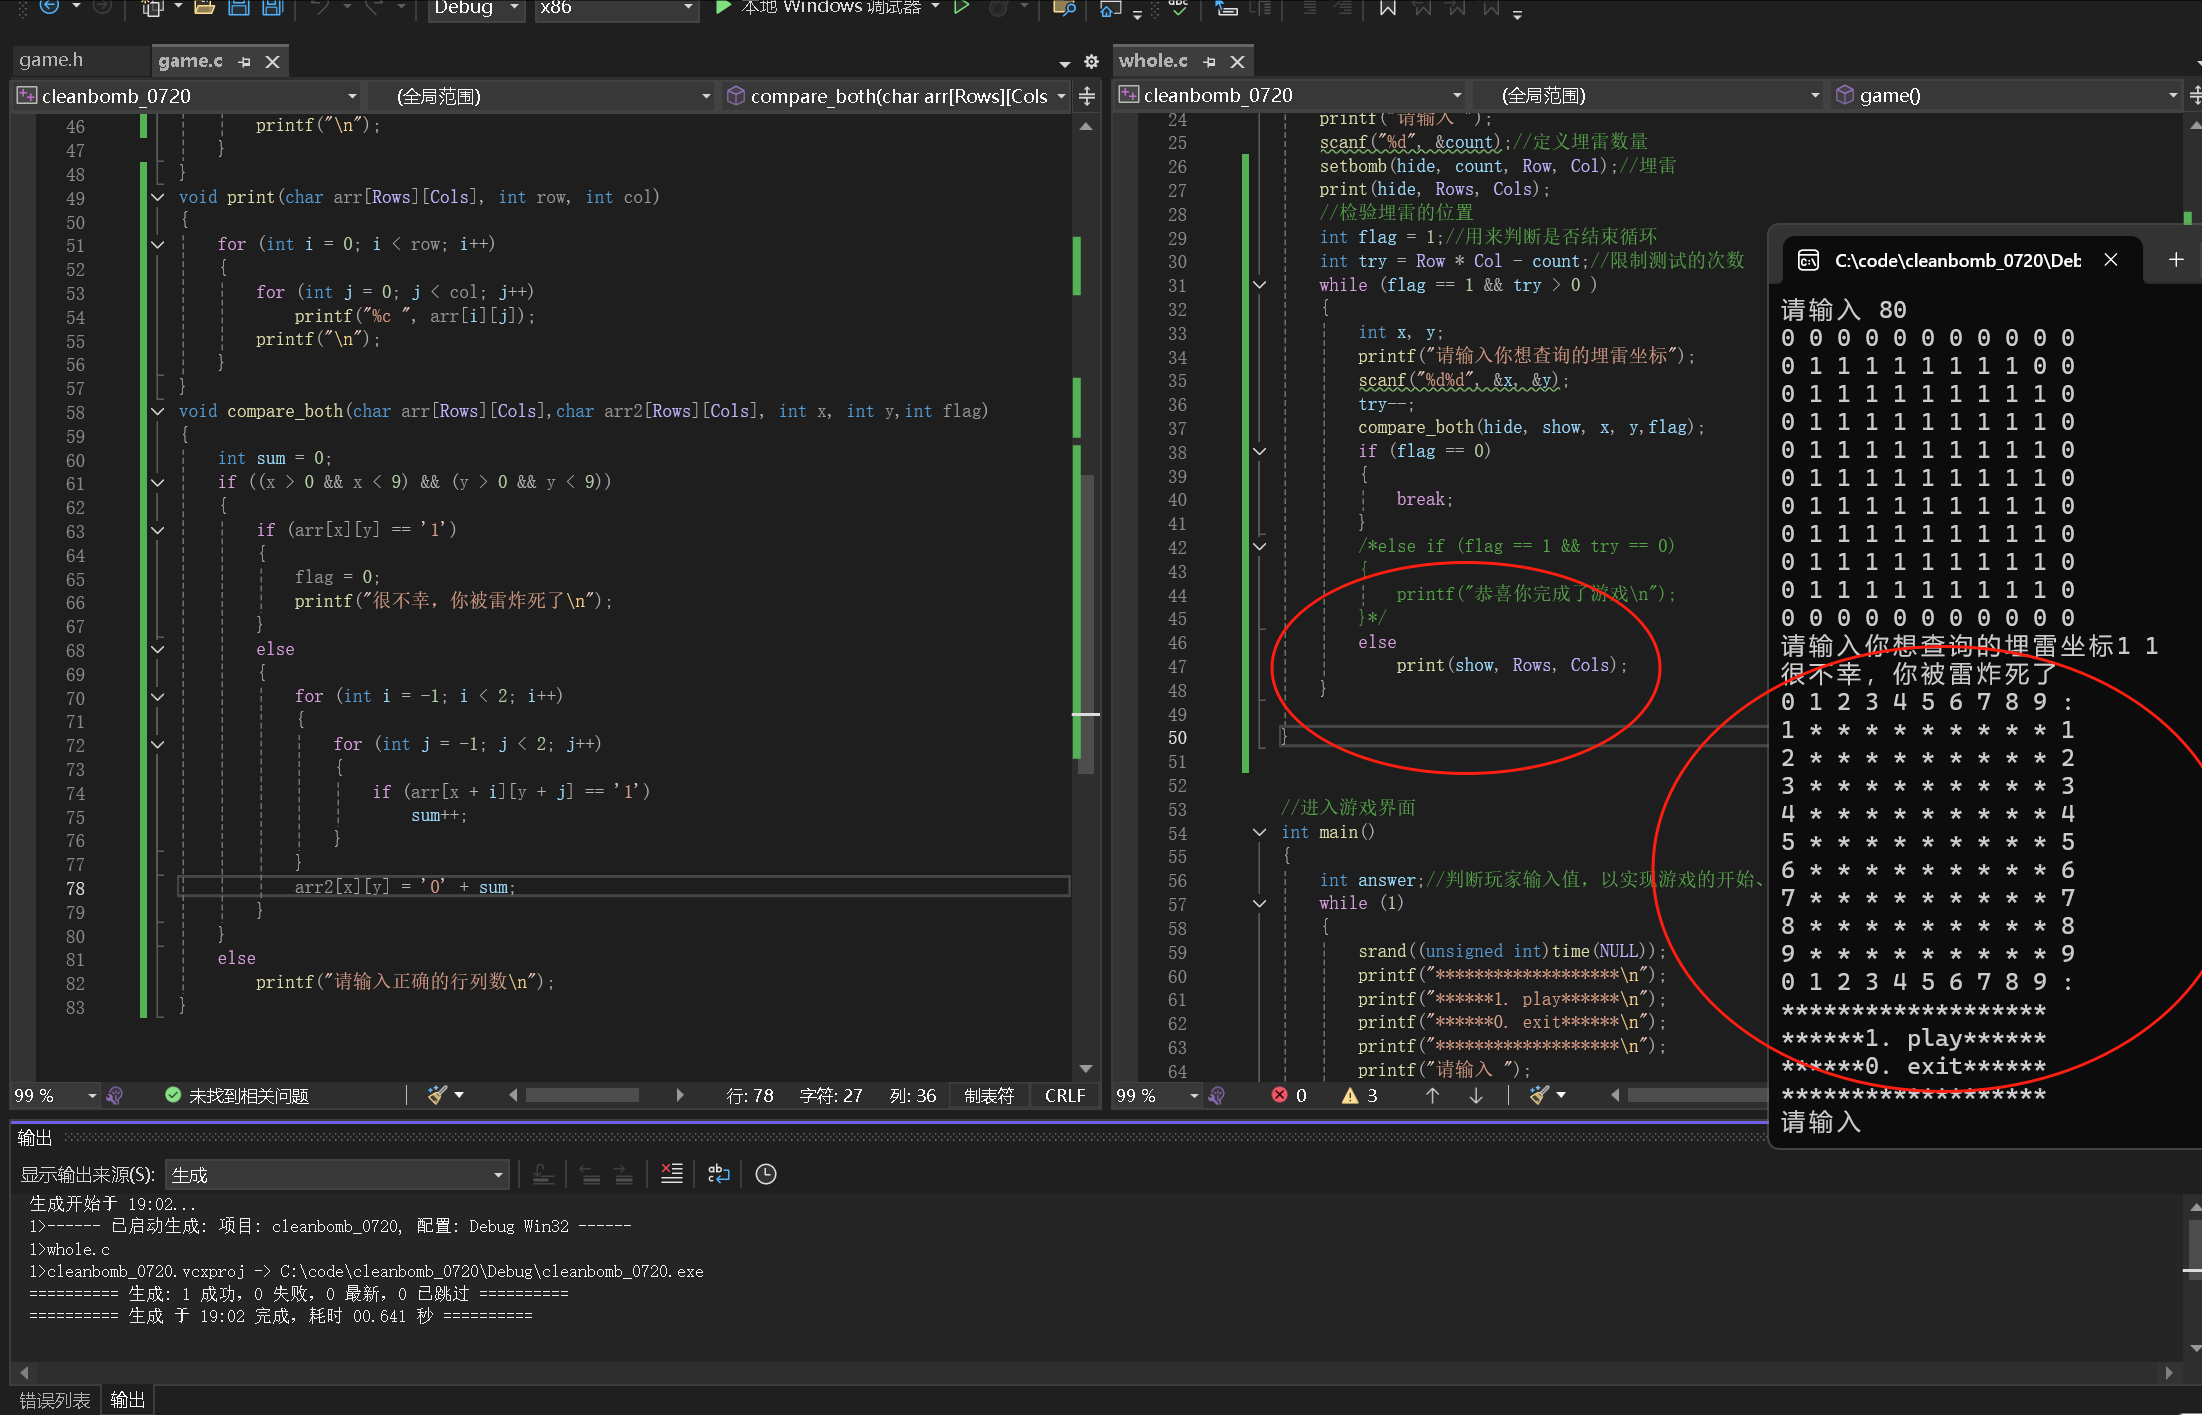Screen dimensions: 2202x1415
Task: Open new console tab with plus icon
Action: tap(2176, 260)
